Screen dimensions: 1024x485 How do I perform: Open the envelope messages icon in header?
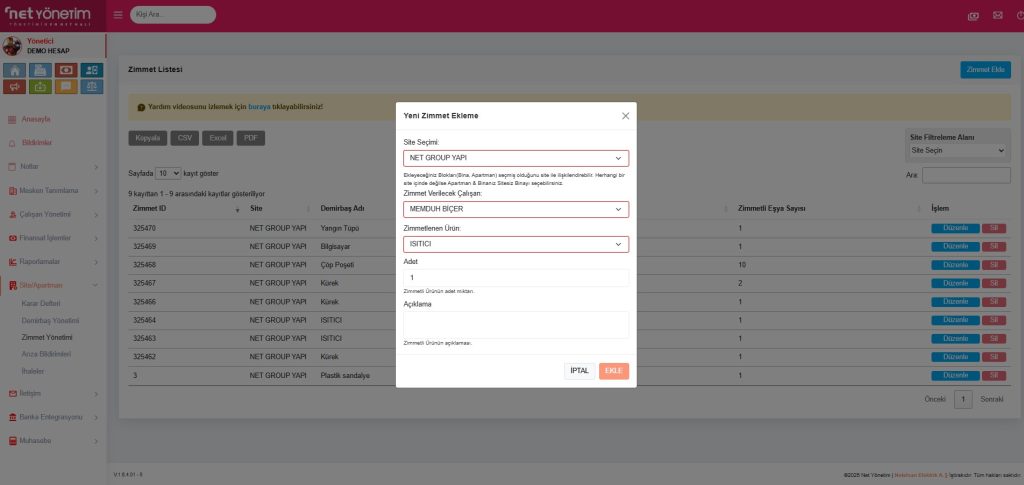(x=997, y=15)
